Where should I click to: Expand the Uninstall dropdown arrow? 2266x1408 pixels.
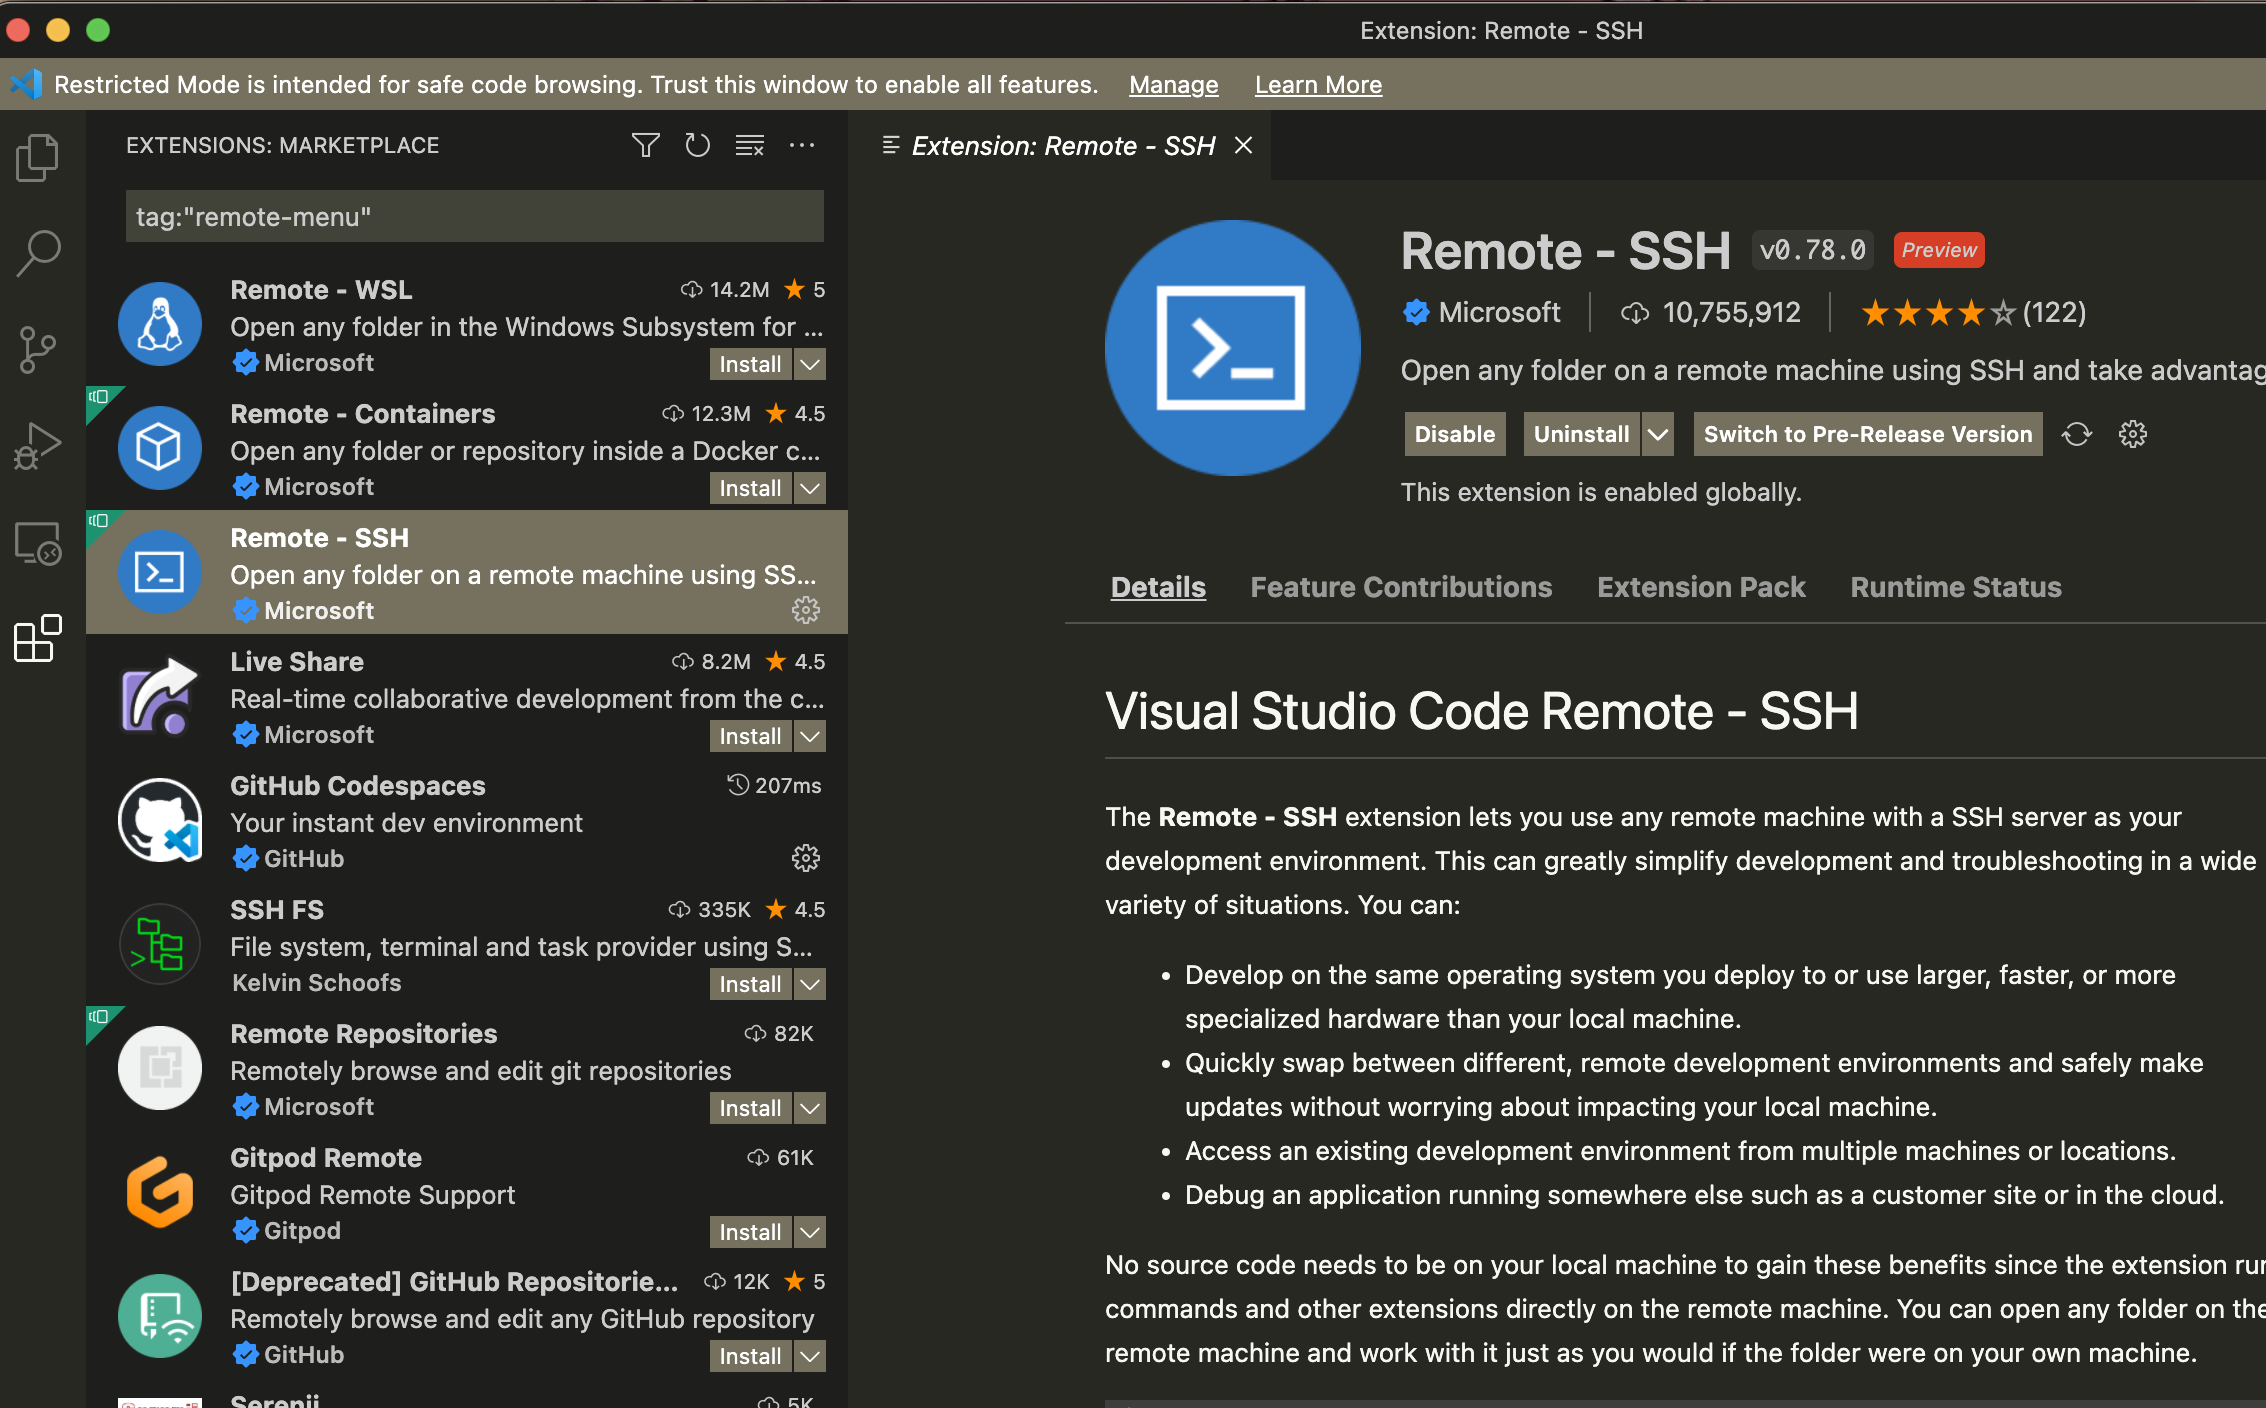[x=1658, y=434]
